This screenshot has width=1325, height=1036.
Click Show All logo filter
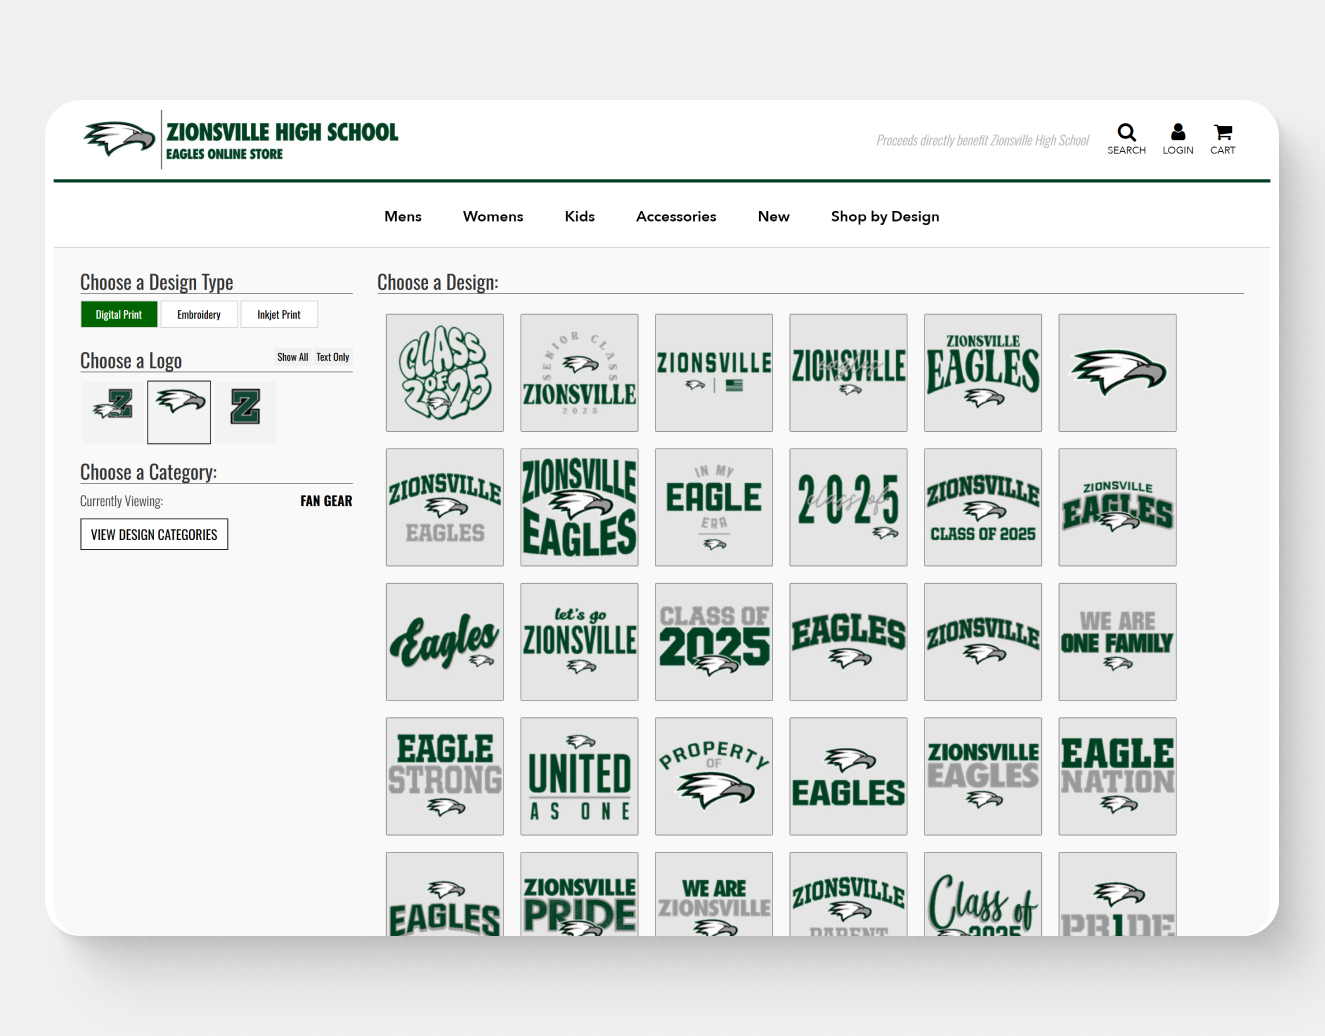(x=293, y=357)
